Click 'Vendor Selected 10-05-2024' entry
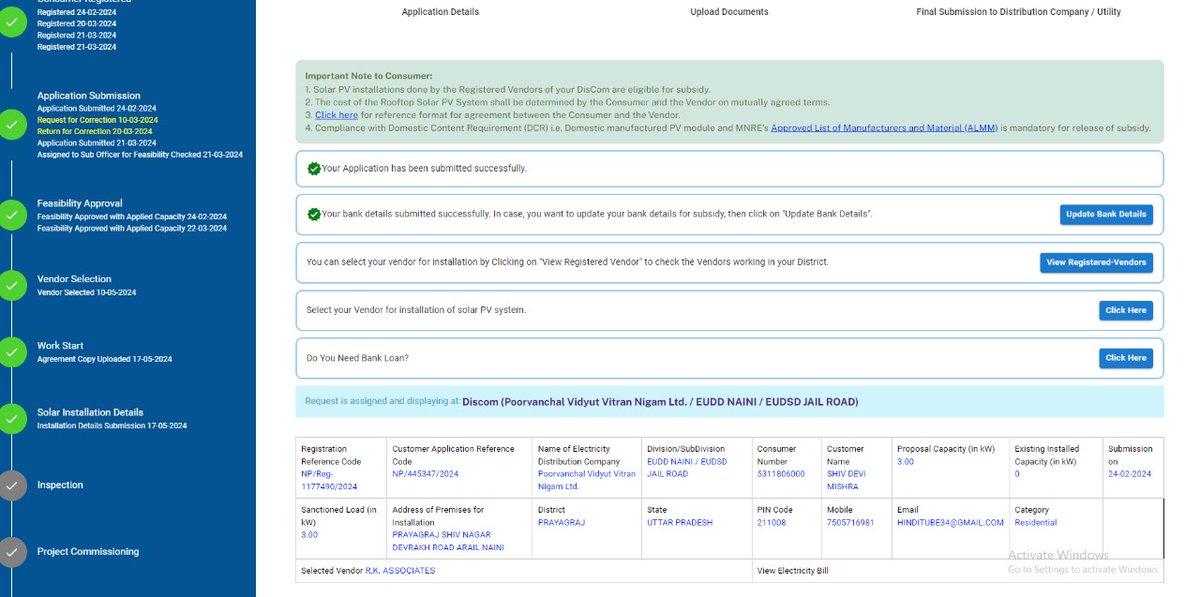This screenshot has width=1200, height=597. pos(86,292)
